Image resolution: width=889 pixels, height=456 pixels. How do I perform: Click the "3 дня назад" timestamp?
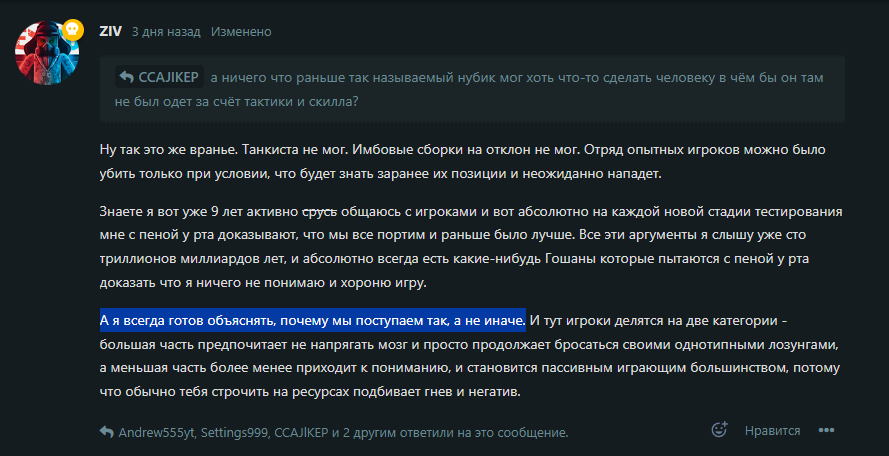coord(165,32)
